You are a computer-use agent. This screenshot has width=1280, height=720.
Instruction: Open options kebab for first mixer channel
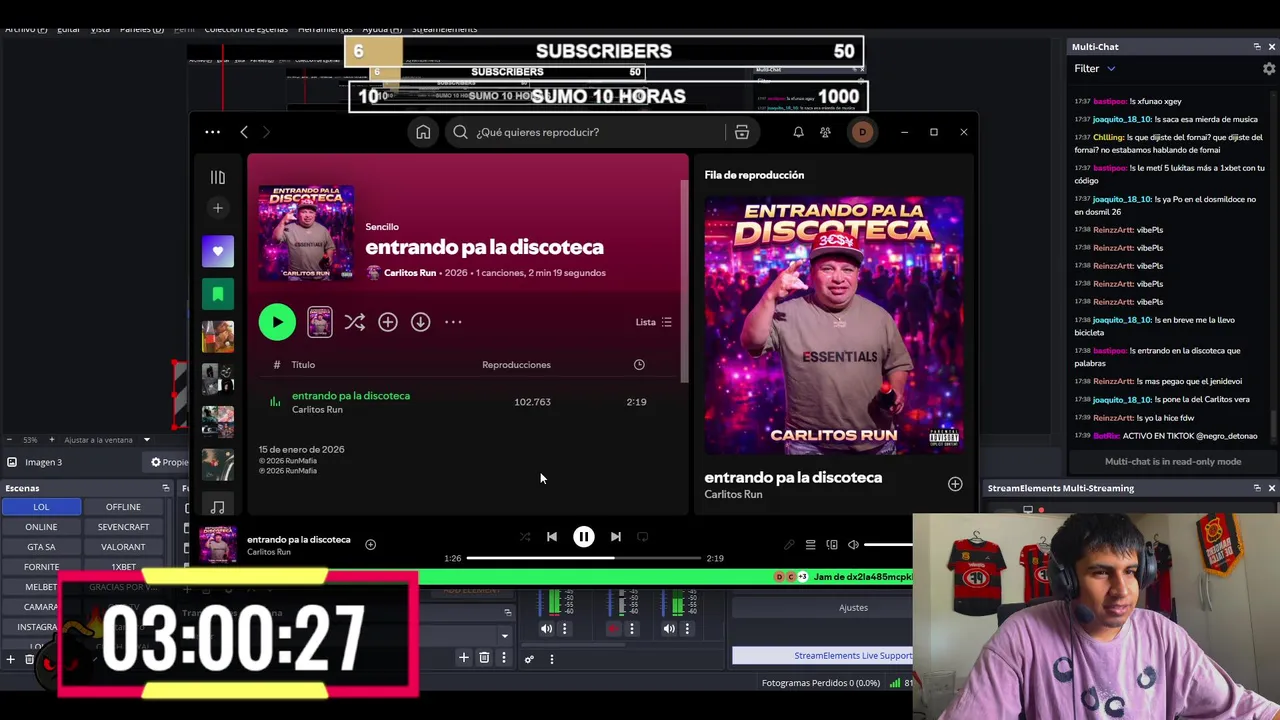point(564,629)
